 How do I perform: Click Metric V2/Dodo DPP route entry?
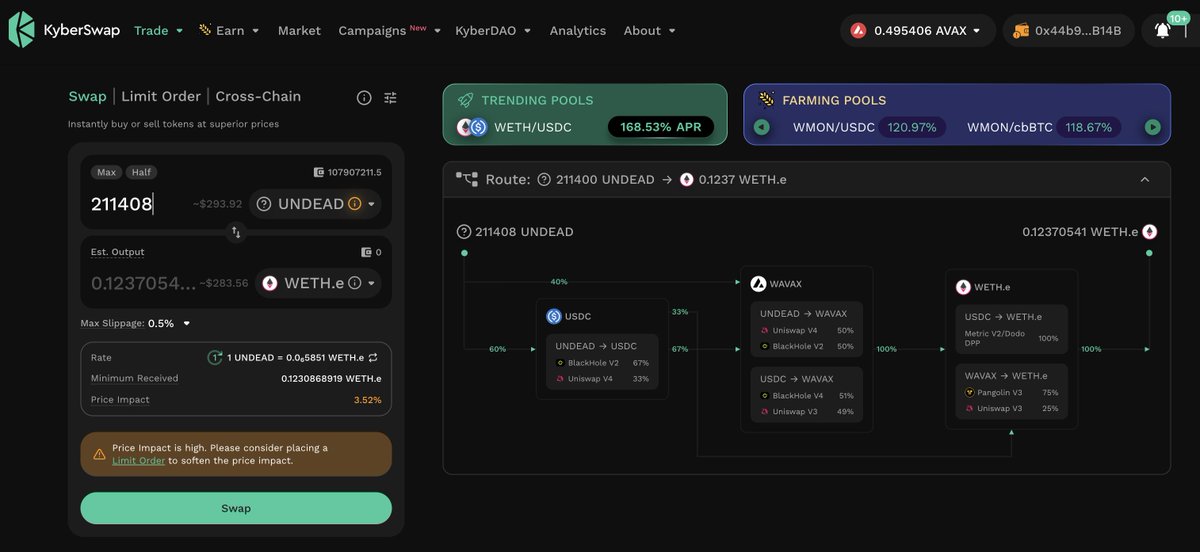tap(1011, 338)
